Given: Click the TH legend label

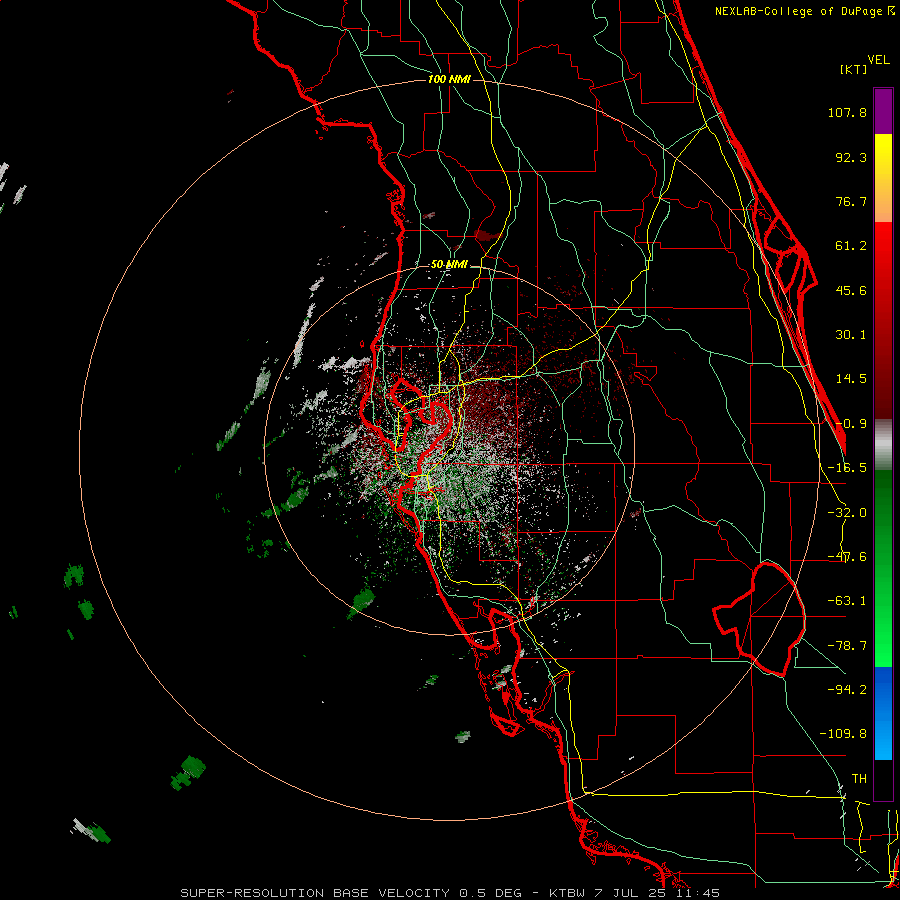Looking at the screenshot, I should tap(859, 779).
